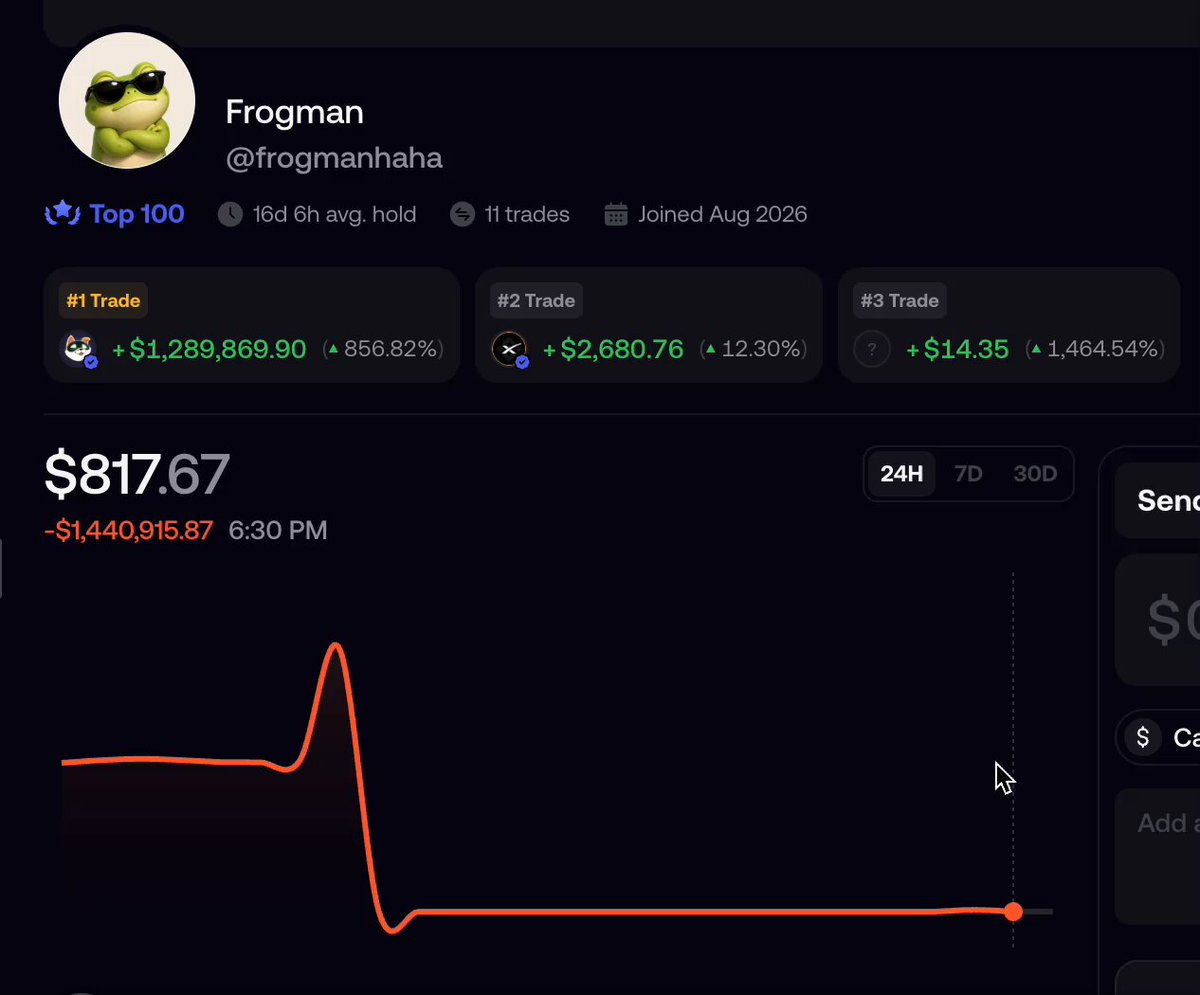Click the +$2,680.76 profit value
Viewport: 1200px width, 995px height.
pos(613,349)
